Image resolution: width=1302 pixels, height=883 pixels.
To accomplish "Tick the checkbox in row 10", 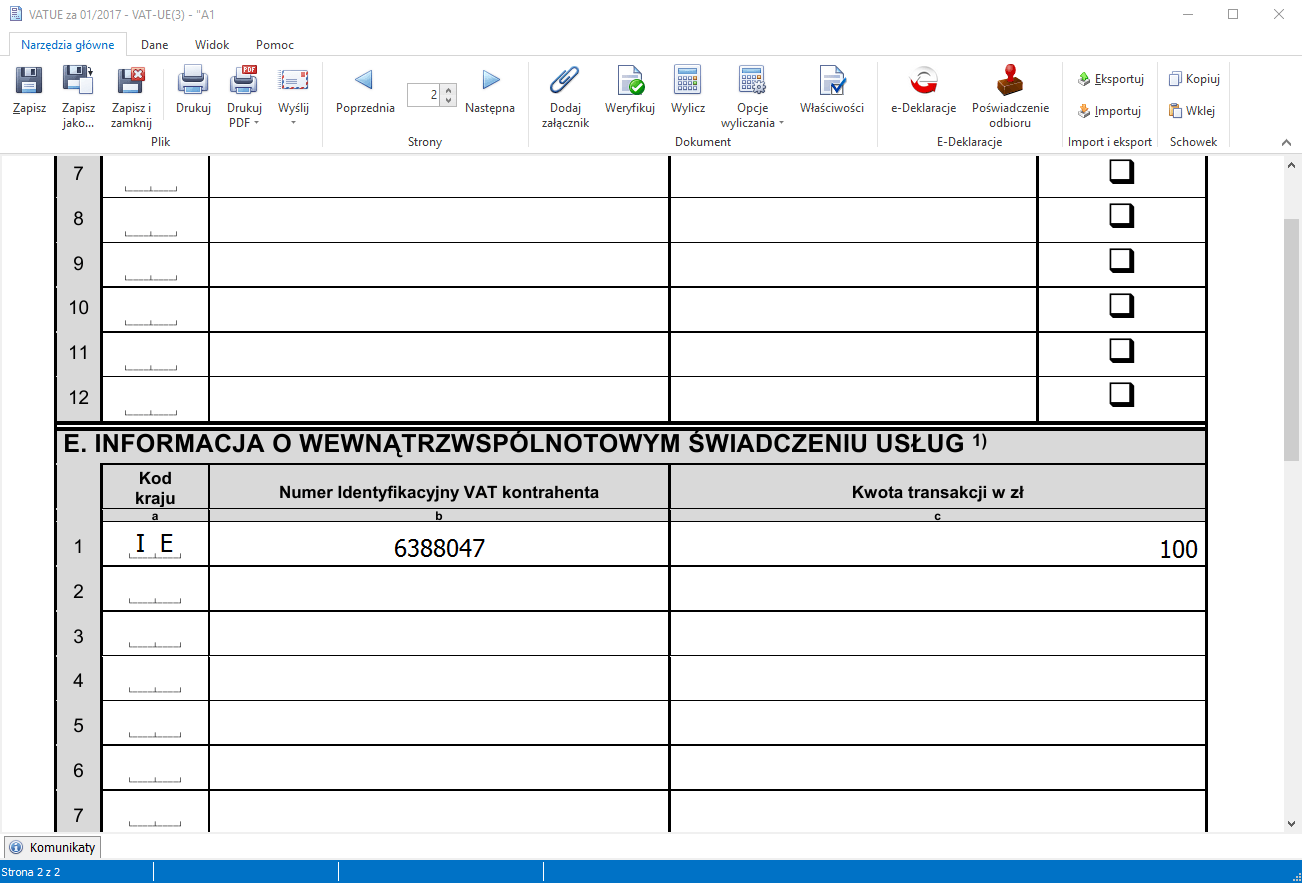I will point(1120,304).
